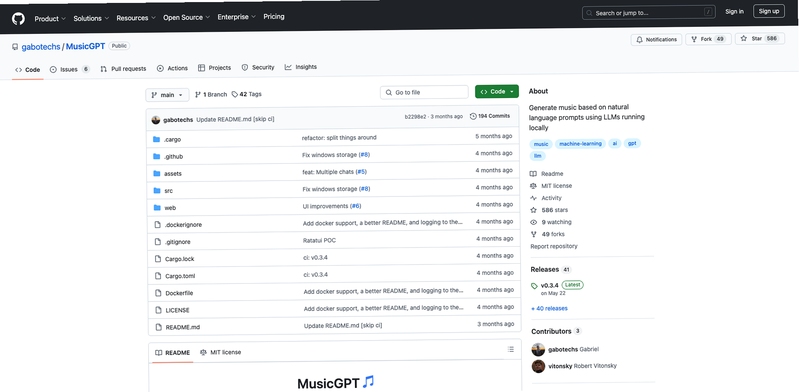This screenshot has width=800, height=392.
Task: Fork the repository with Fork button
Action: point(708,39)
